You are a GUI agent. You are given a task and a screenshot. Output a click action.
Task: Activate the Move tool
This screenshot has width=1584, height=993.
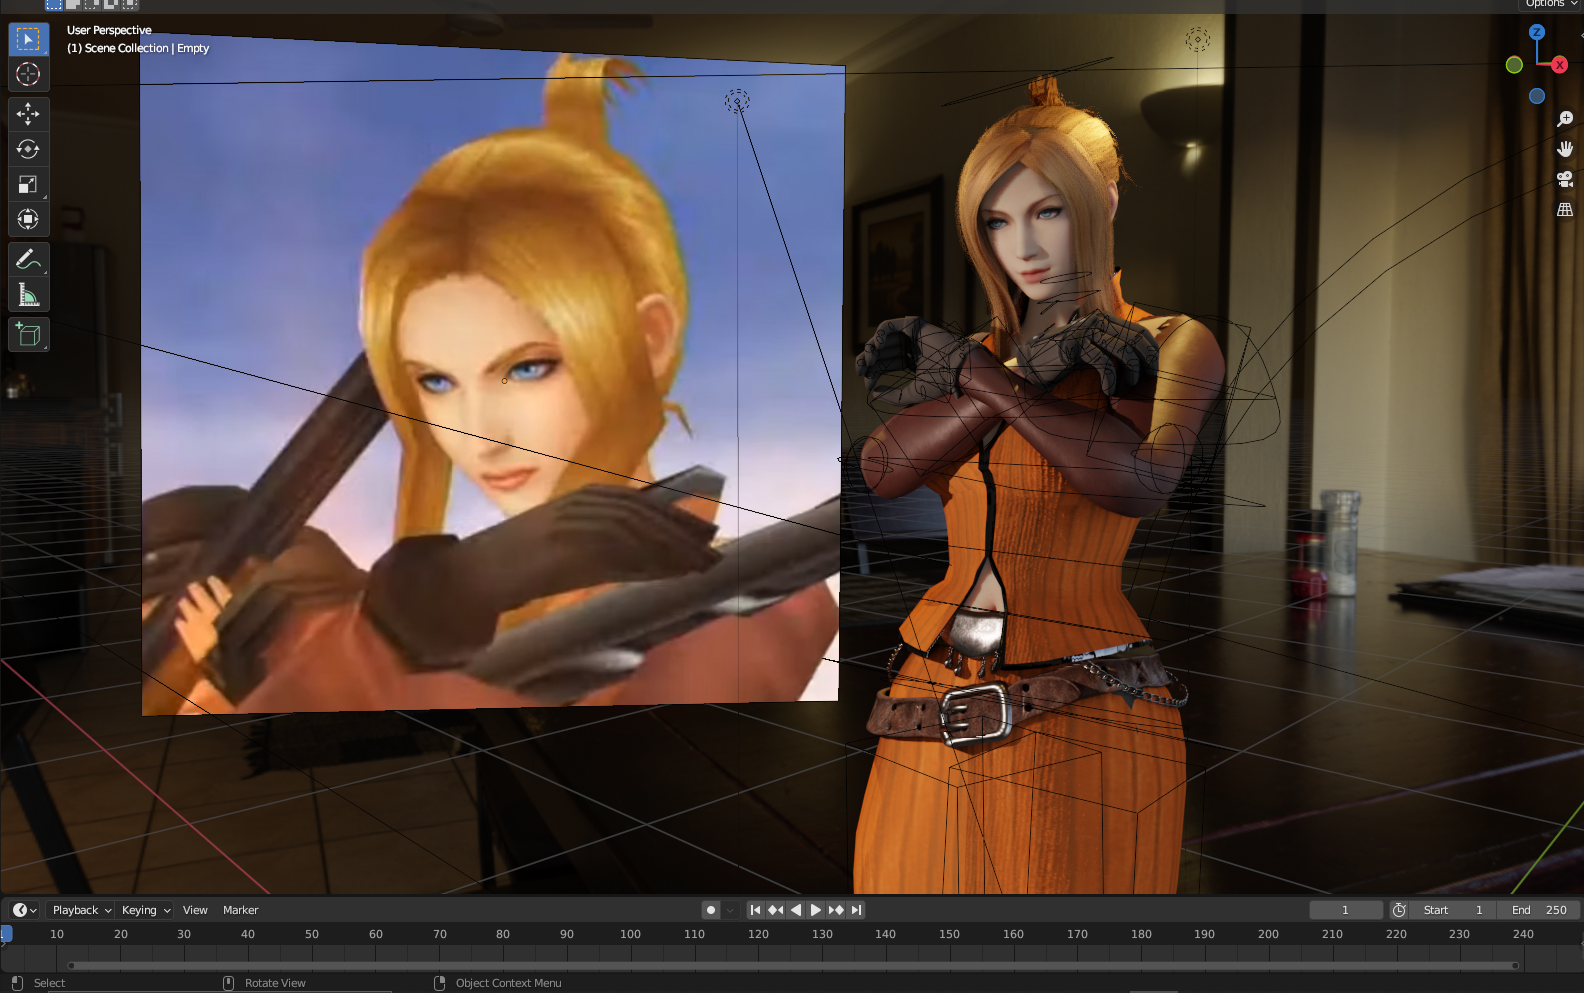pyautogui.click(x=28, y=114)
